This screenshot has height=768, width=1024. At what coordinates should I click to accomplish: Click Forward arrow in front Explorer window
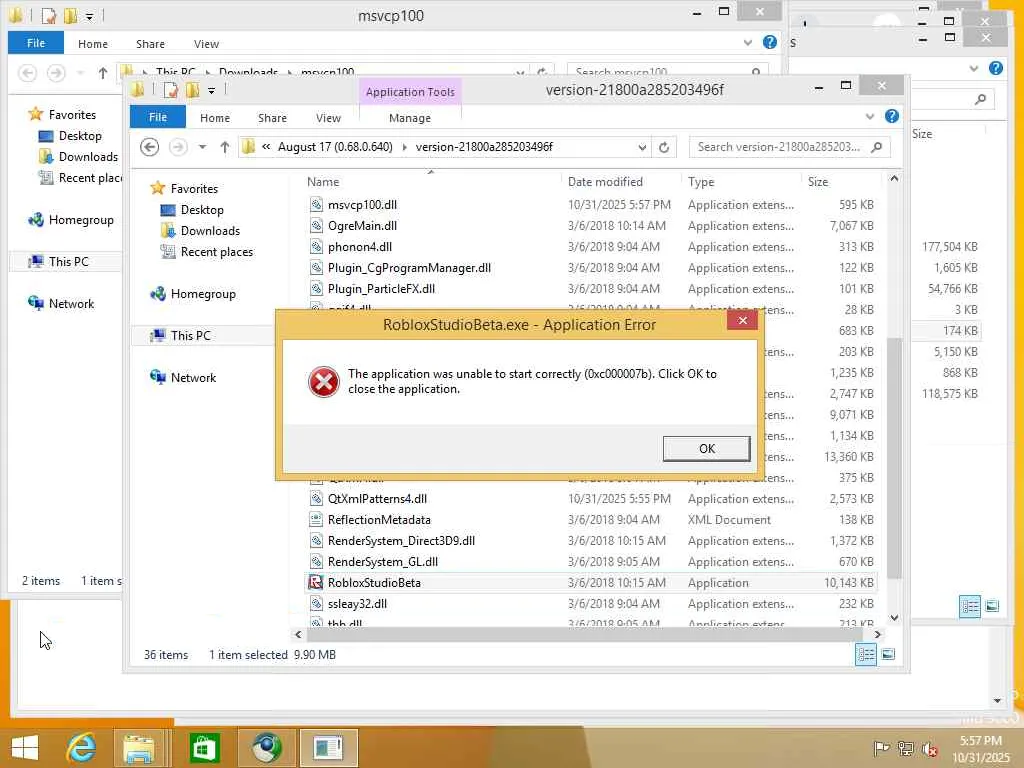(x=178, y=147)
